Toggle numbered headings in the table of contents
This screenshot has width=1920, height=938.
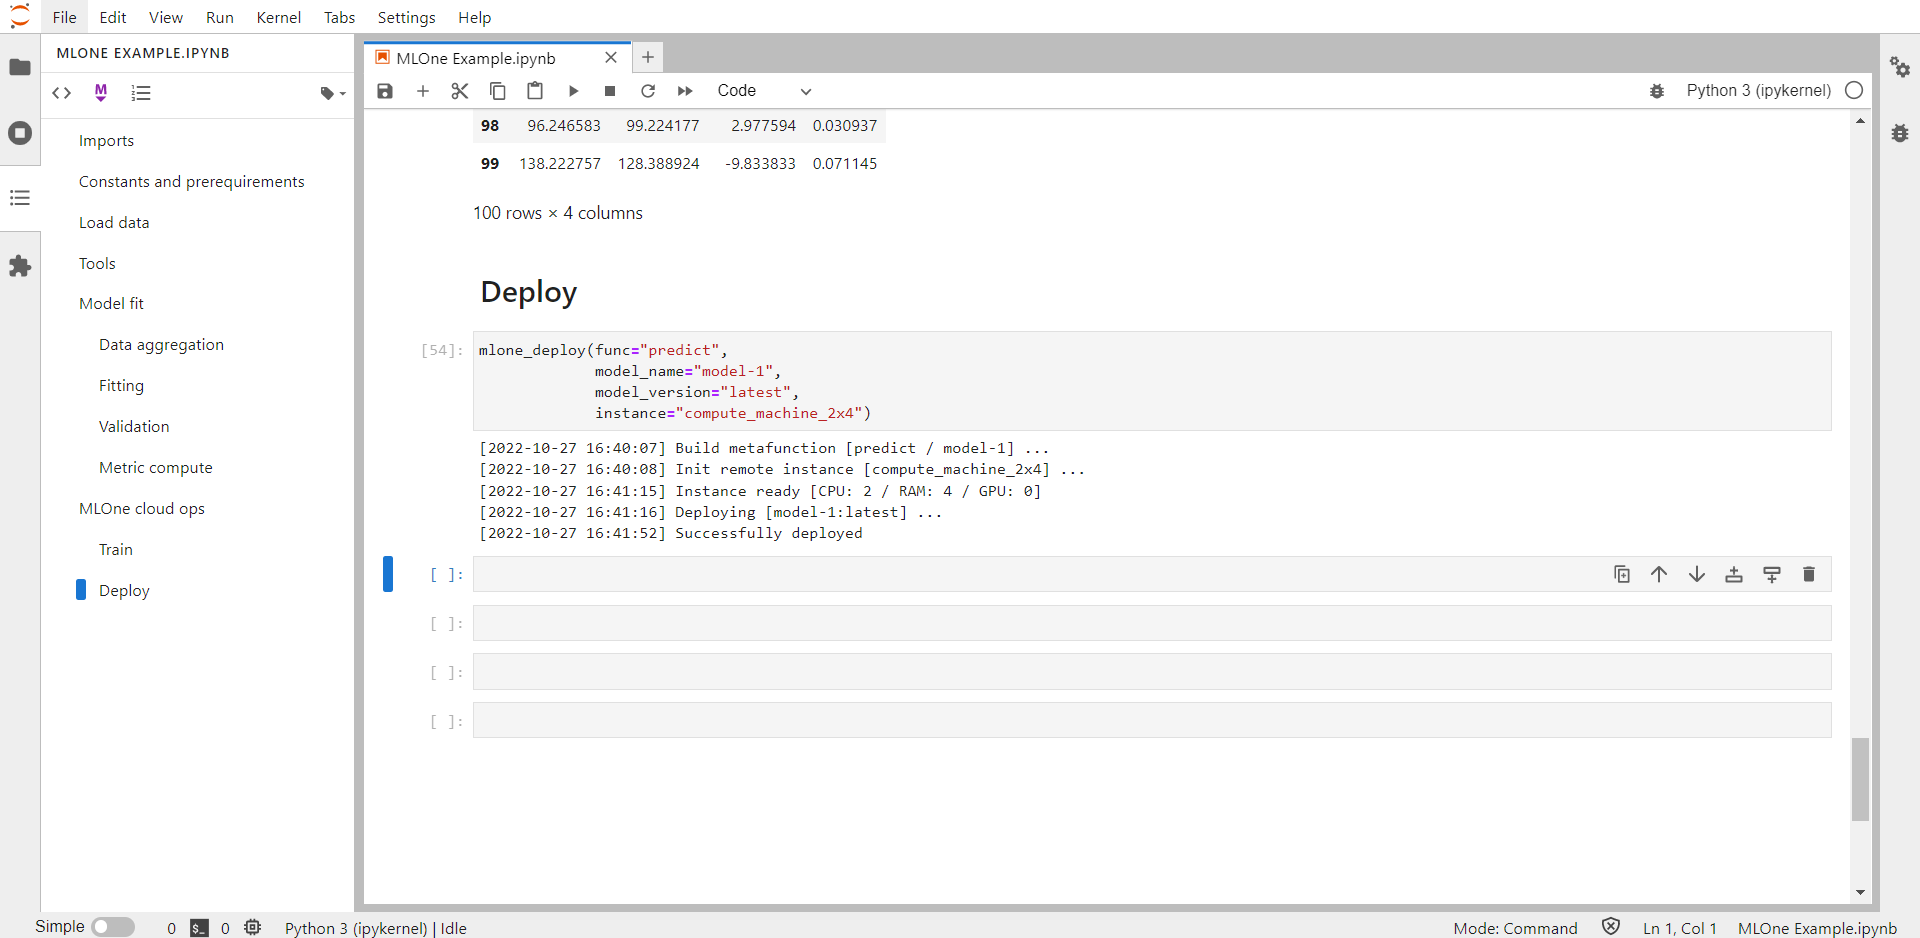click(x=140, y=92)
